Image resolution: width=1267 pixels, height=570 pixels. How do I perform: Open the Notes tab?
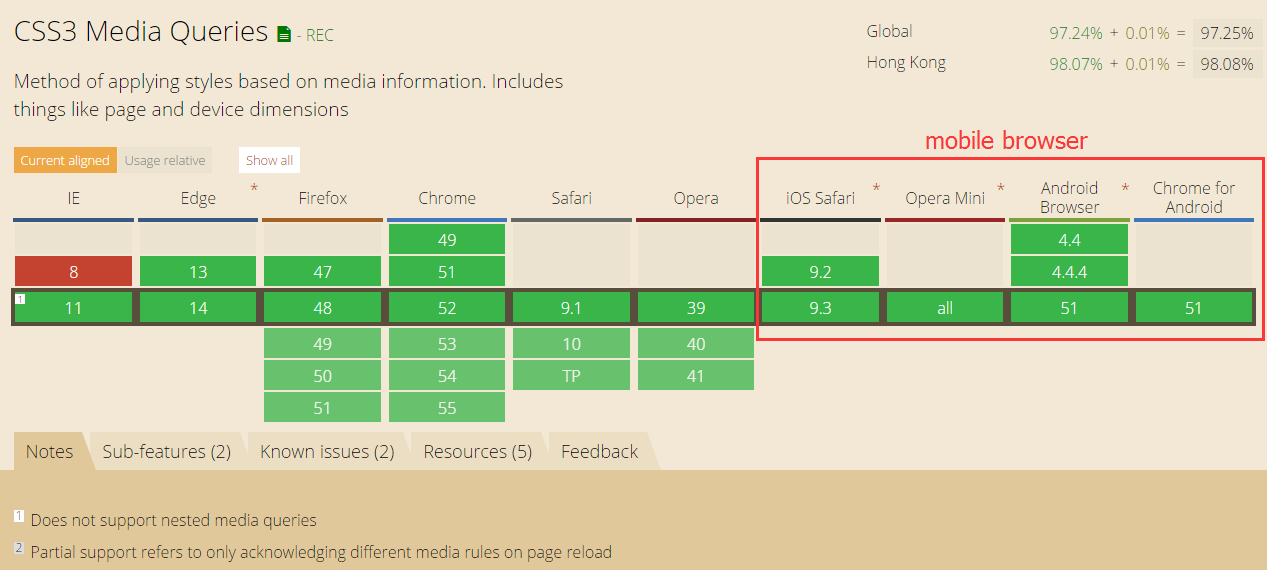49,452
